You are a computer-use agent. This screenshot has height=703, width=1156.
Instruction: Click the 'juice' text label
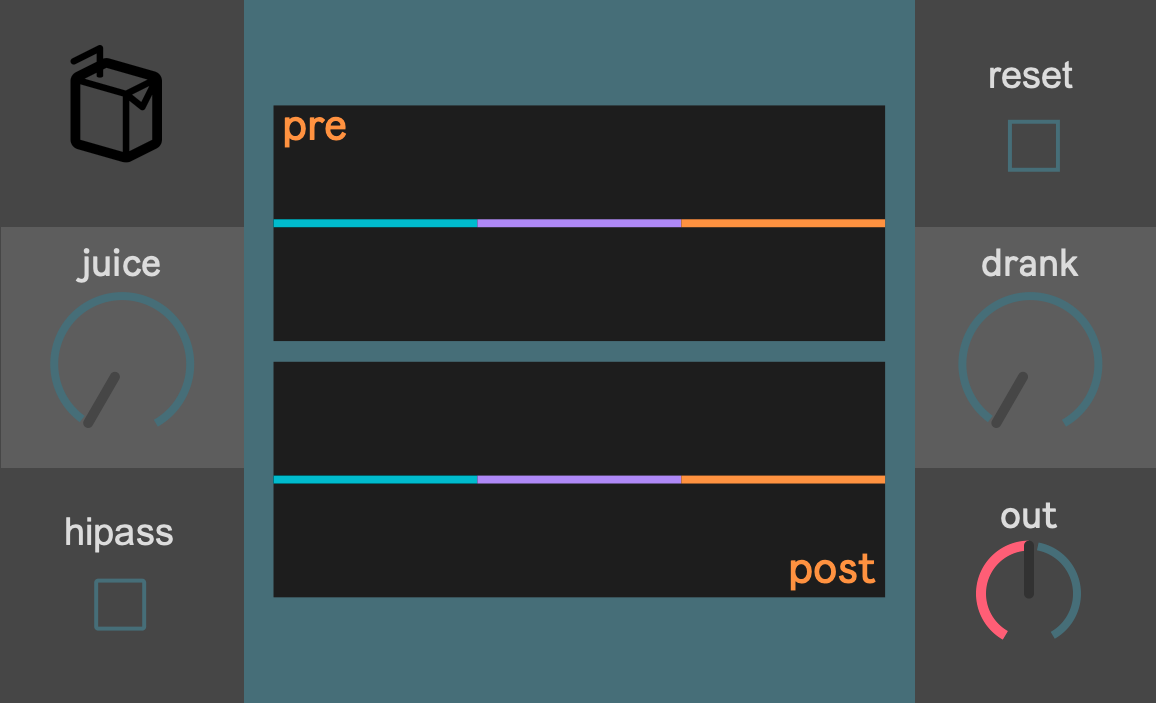coord(120,265)
